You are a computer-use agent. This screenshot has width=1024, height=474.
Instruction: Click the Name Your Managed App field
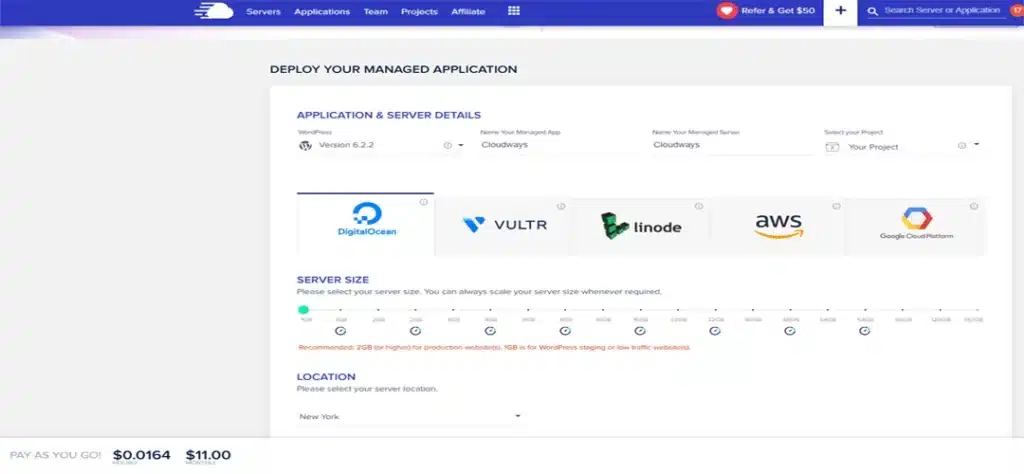559,145
